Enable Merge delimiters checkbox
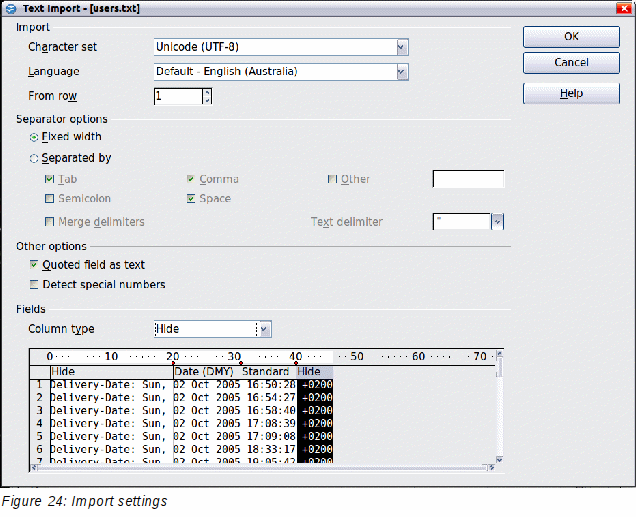The image size is (636, 518). 49,222
